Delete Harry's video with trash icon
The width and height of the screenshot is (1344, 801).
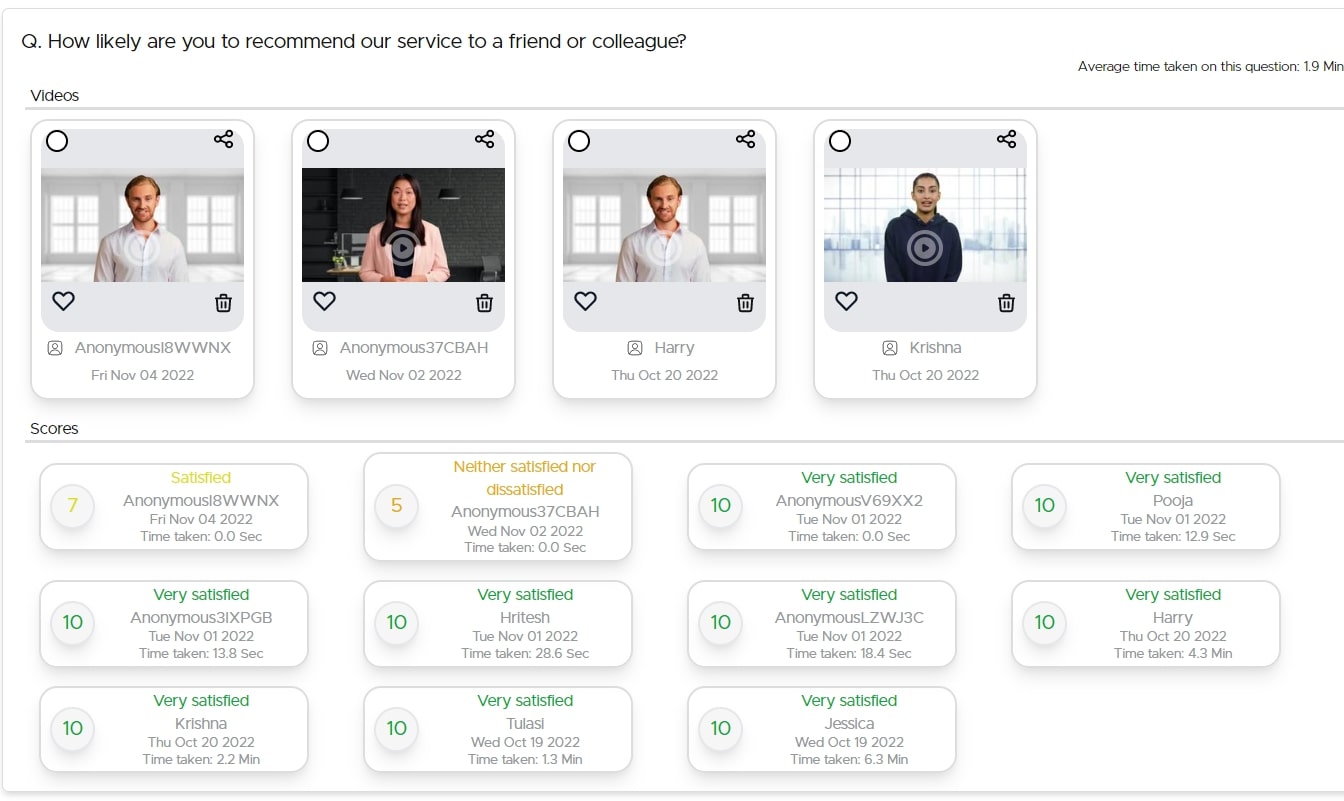(x=745, y=302)
